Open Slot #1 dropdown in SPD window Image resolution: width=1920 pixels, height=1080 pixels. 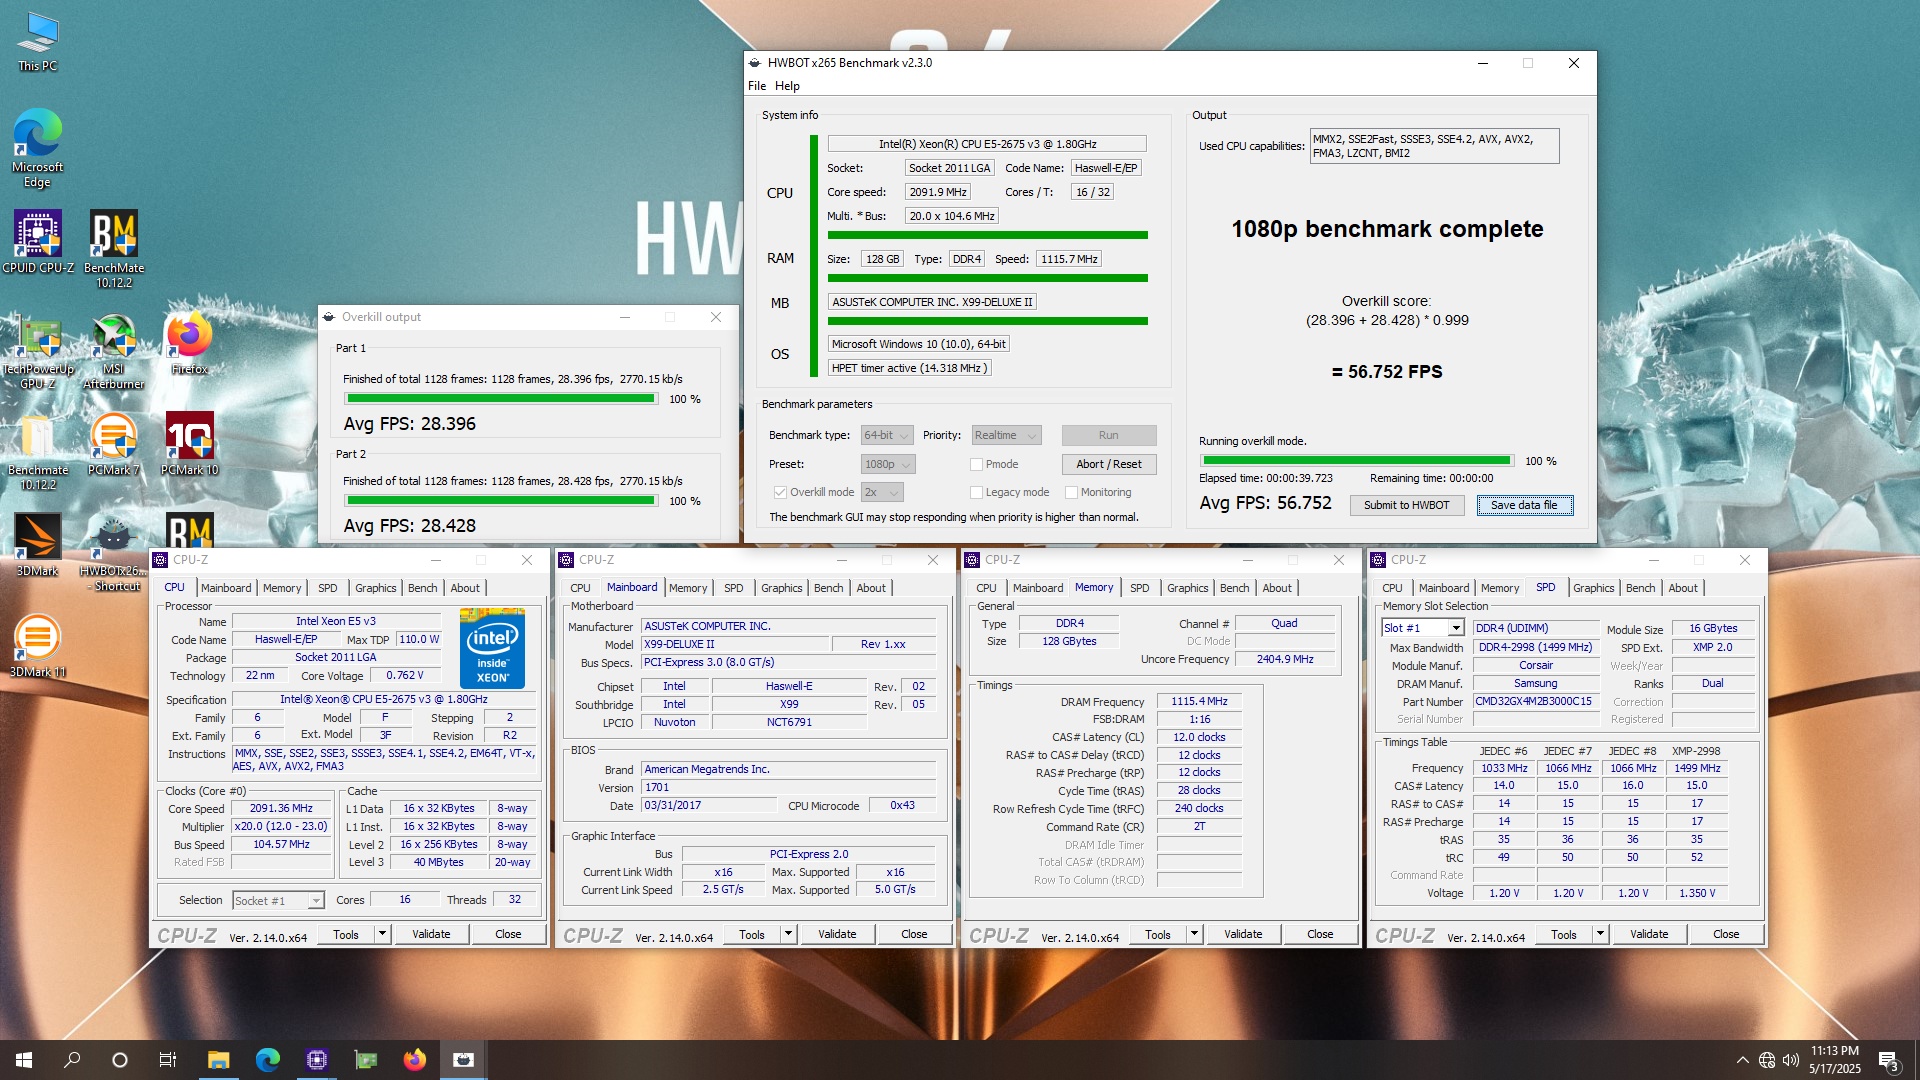tap(1423, 628)
